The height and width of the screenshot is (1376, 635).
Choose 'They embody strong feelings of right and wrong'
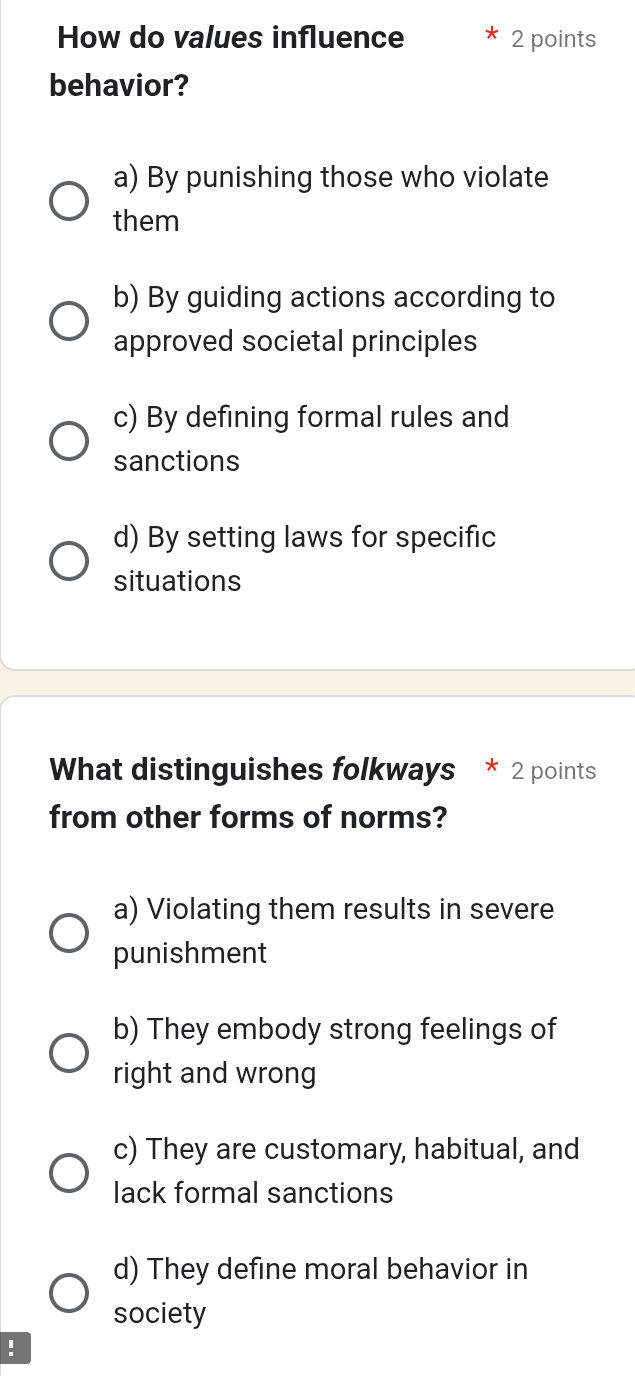point(69,1052)
